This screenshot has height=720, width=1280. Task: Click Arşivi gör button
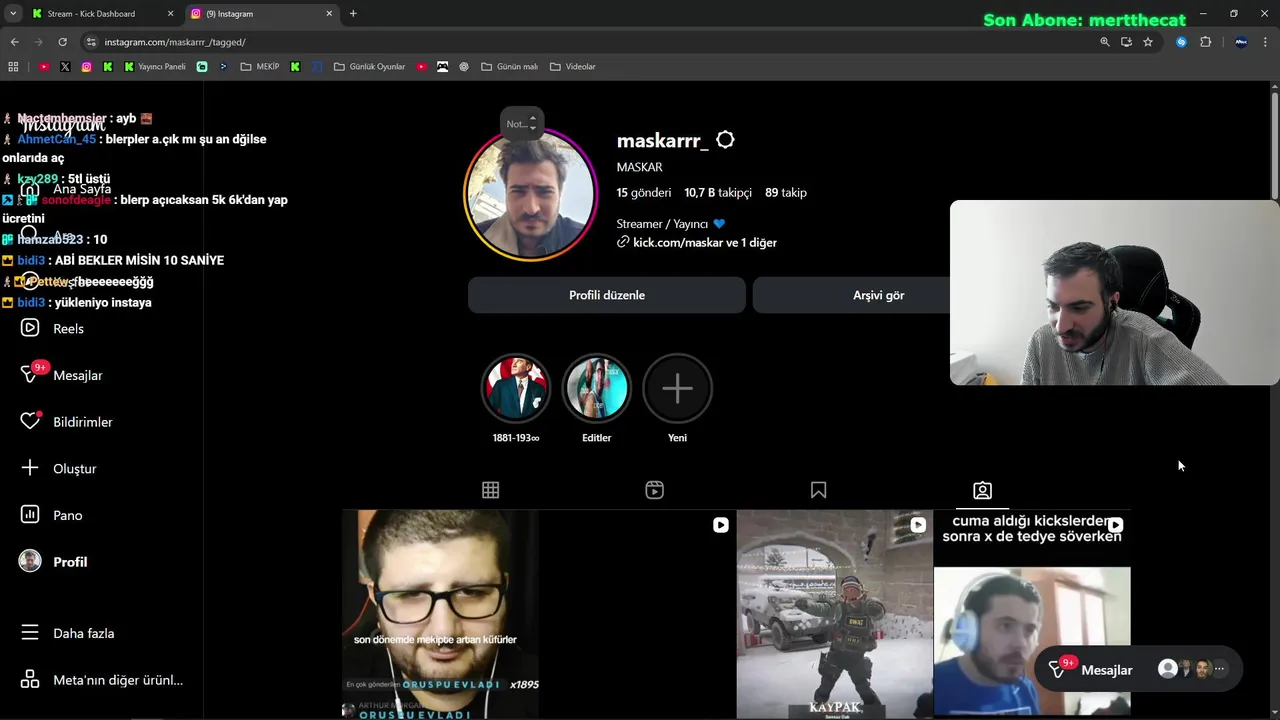878,295
